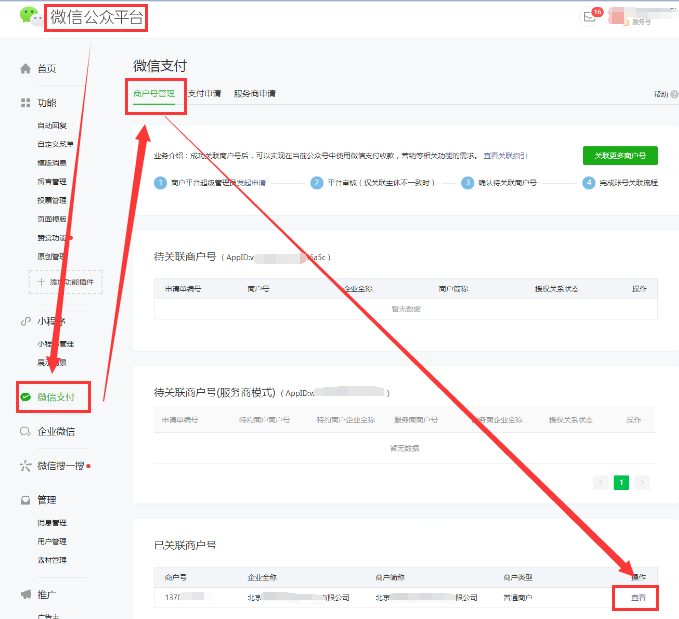This screenshot has height=619, width=679.
Task: Click the chat bubble icon beside 企业微信
Action: (x=26, y=431)
